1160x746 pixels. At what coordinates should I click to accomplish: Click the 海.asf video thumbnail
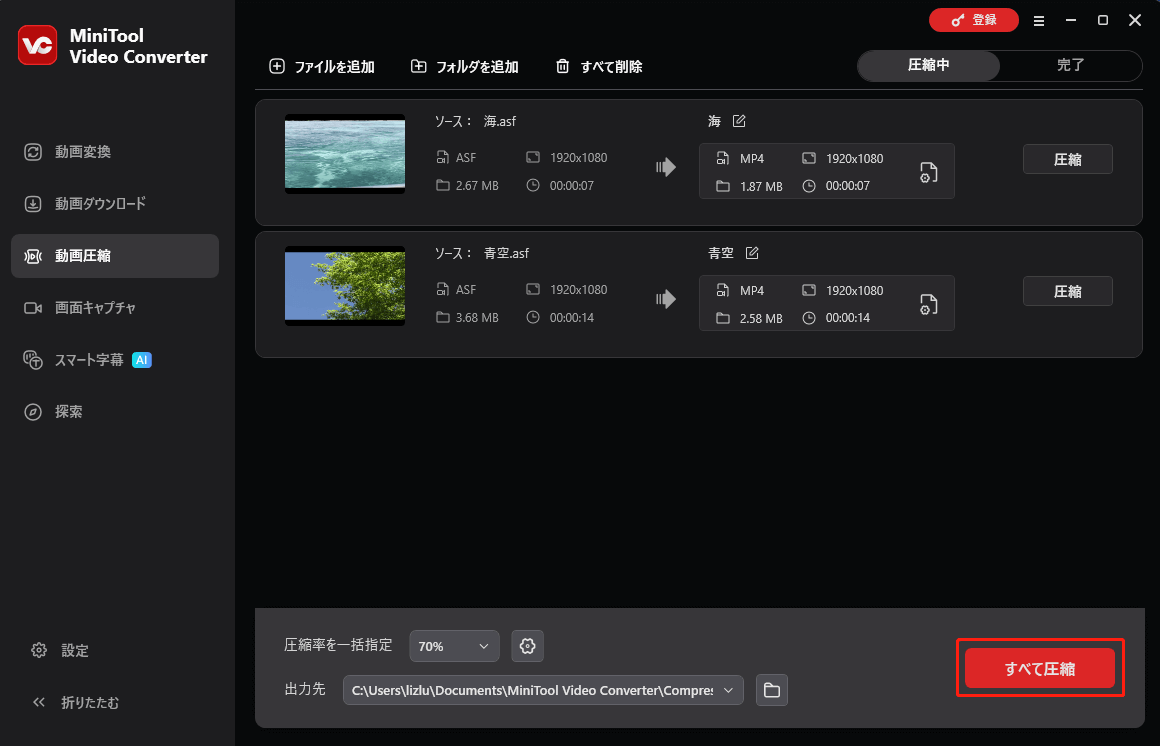(344, 153)
